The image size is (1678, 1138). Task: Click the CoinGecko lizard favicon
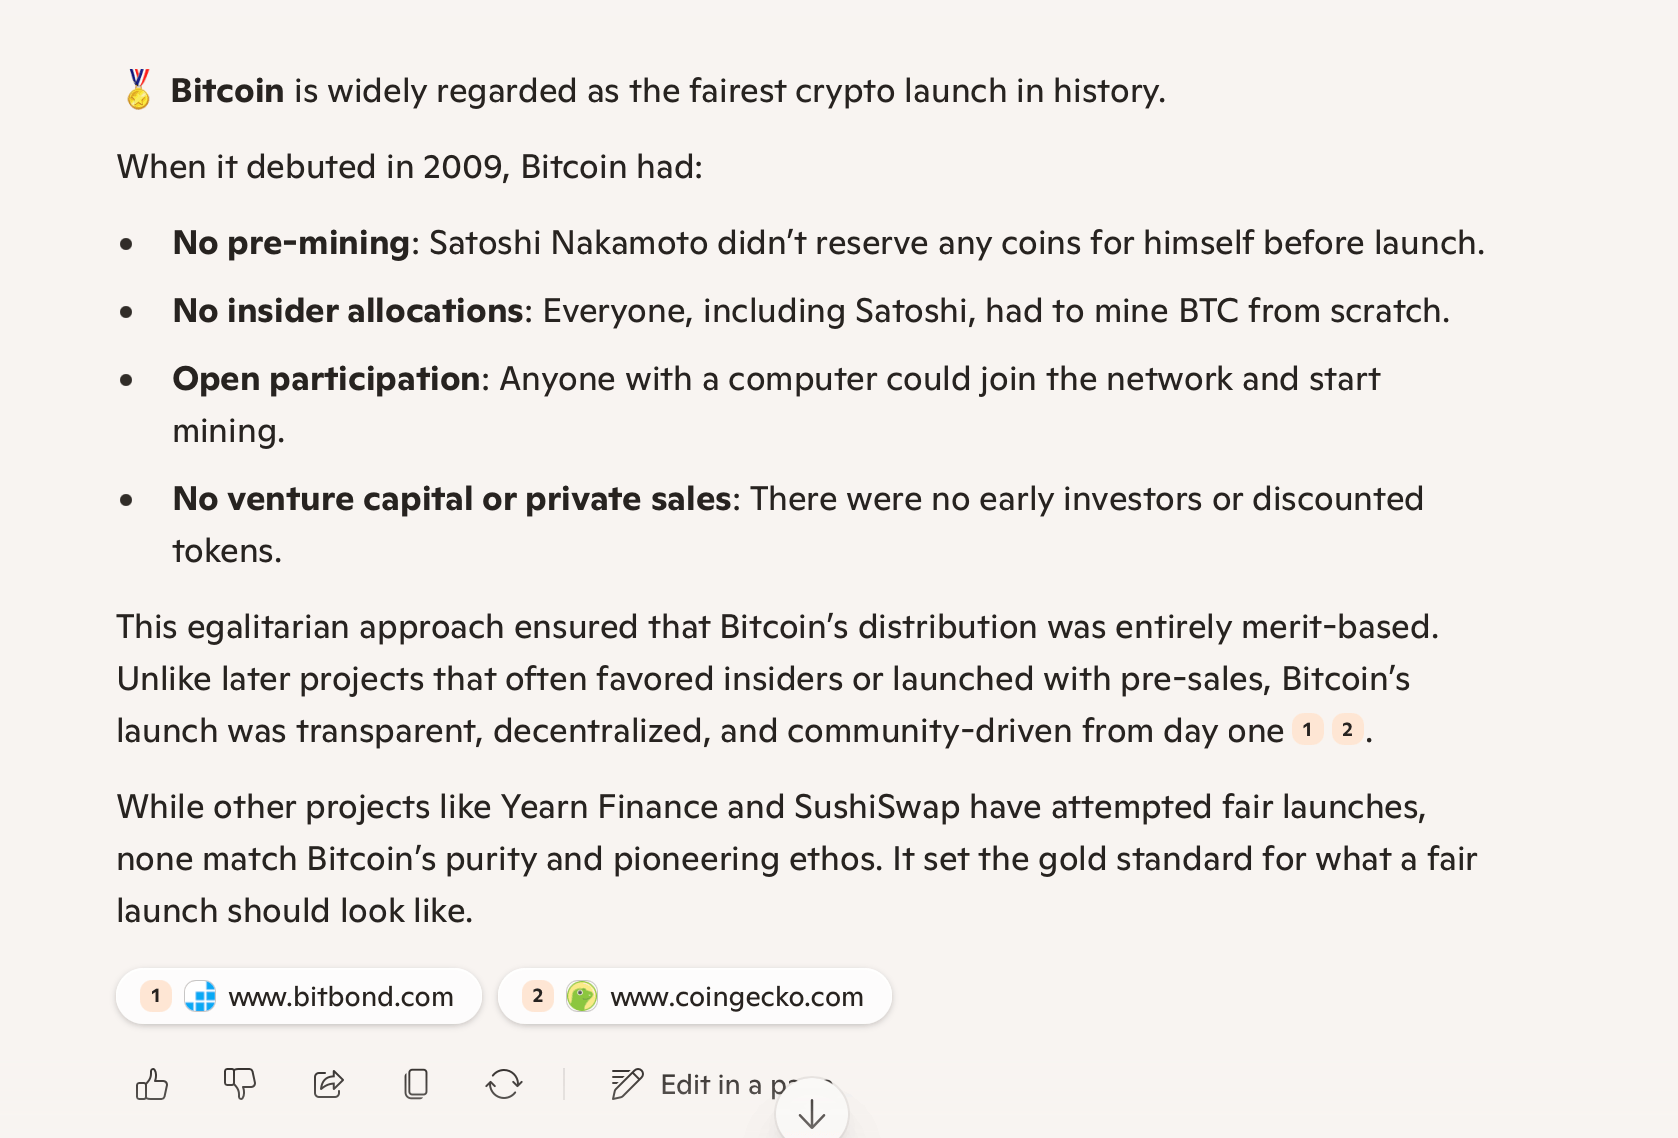[583, 996]
